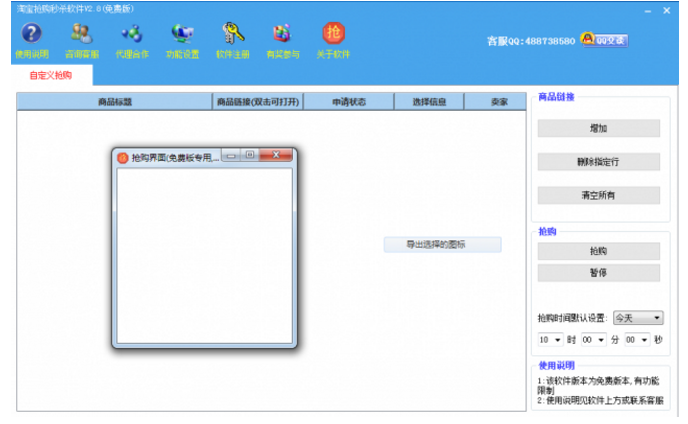
Task: Minimize the 抢购界面 popup window
Action: pos(231,155)
